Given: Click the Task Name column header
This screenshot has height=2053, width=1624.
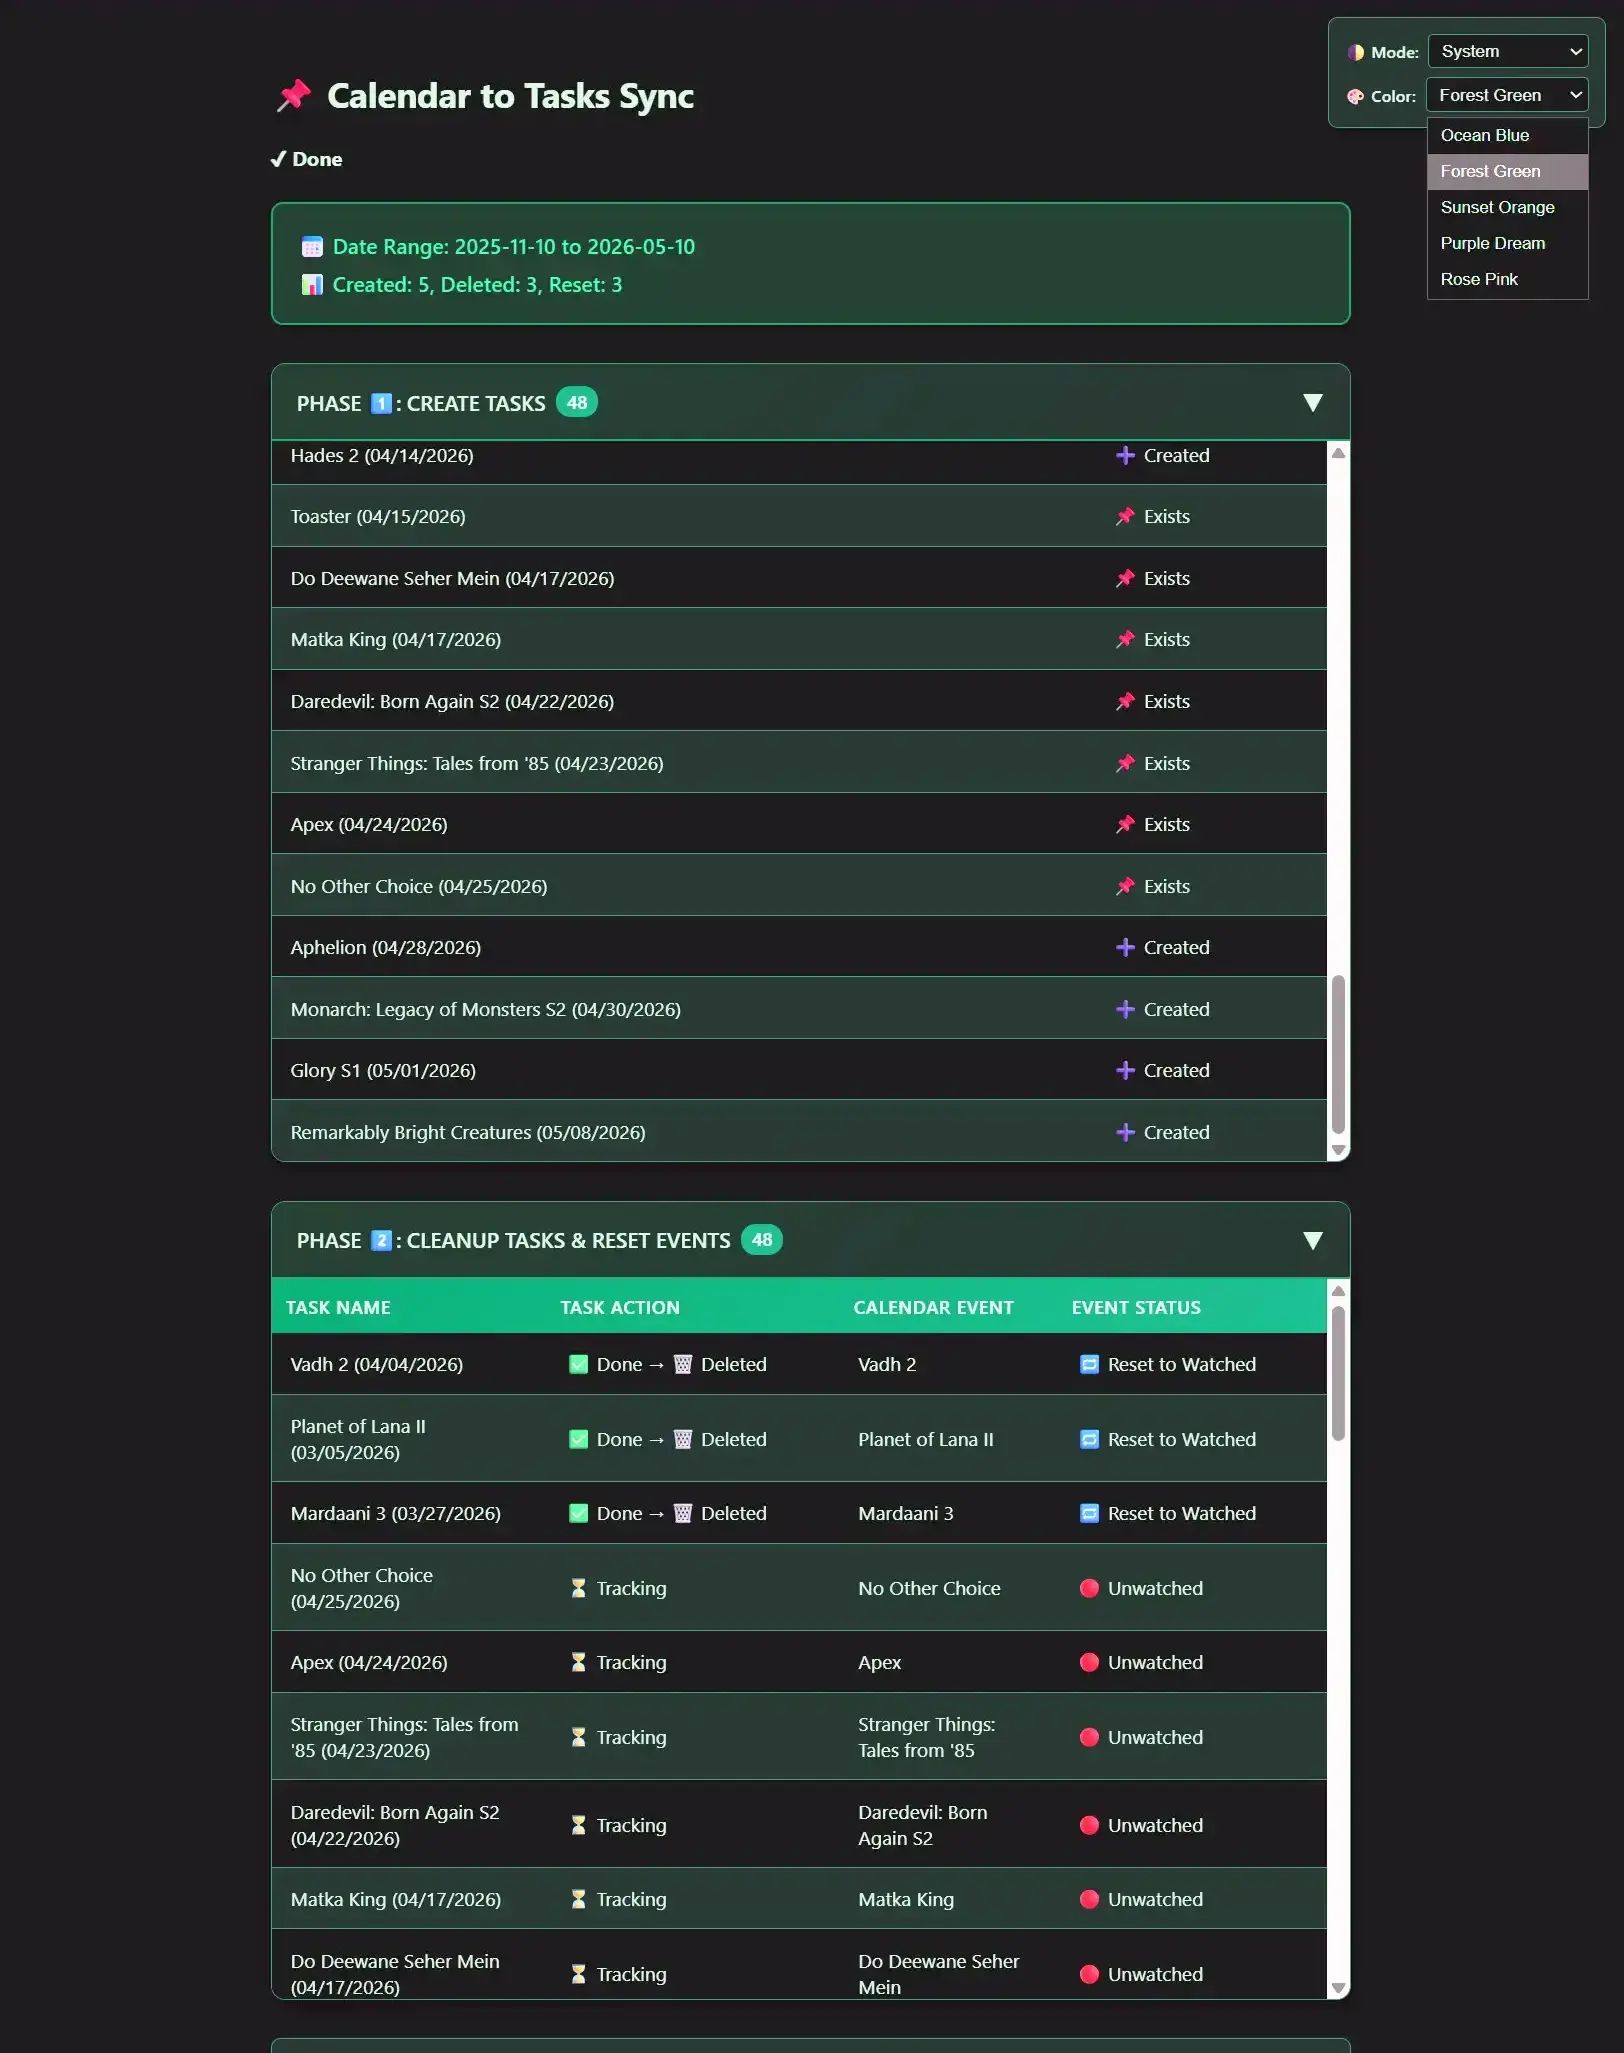Looking at the screenshot, I should click(x=338, y=1308).
